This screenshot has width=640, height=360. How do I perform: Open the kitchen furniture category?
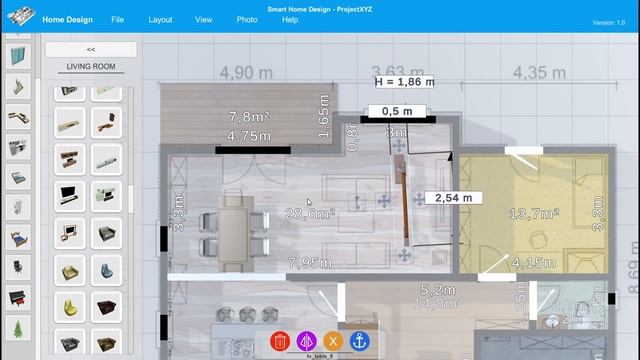coord(18,147)
